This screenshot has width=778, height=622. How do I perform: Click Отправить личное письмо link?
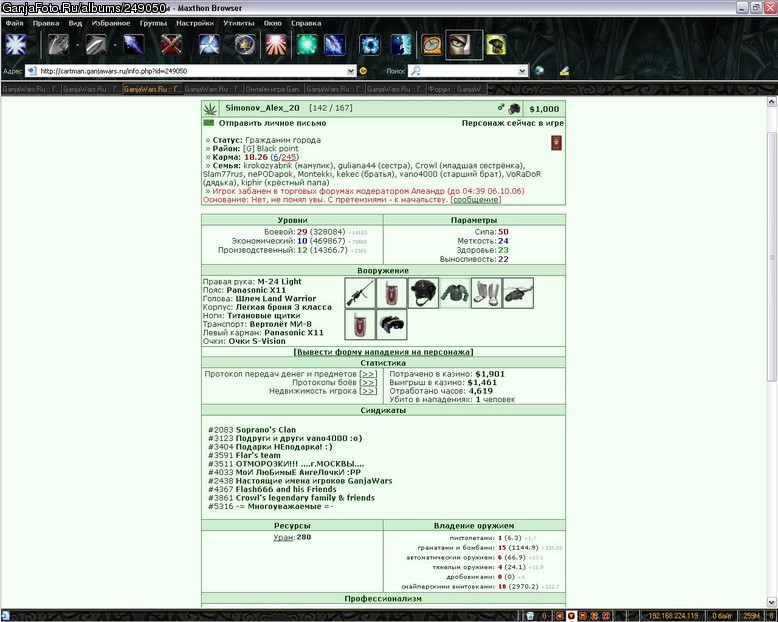272,123
